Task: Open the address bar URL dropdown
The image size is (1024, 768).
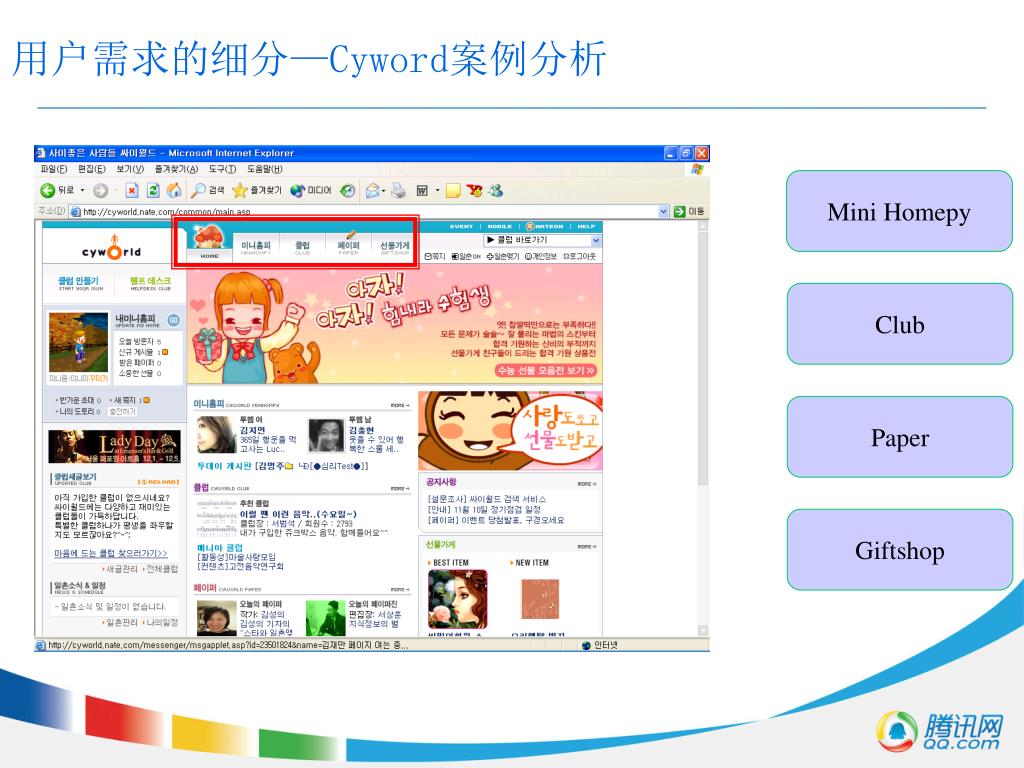Action: point(664,211)
